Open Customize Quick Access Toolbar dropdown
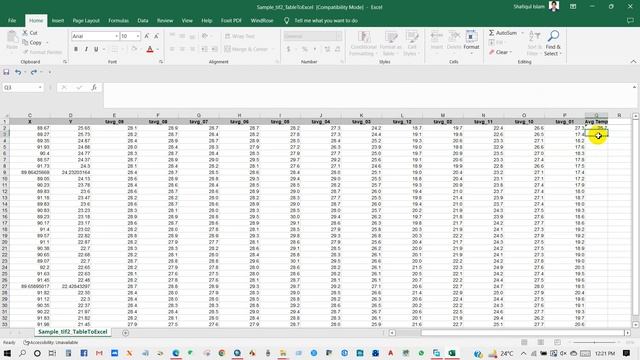 point(50,72)
